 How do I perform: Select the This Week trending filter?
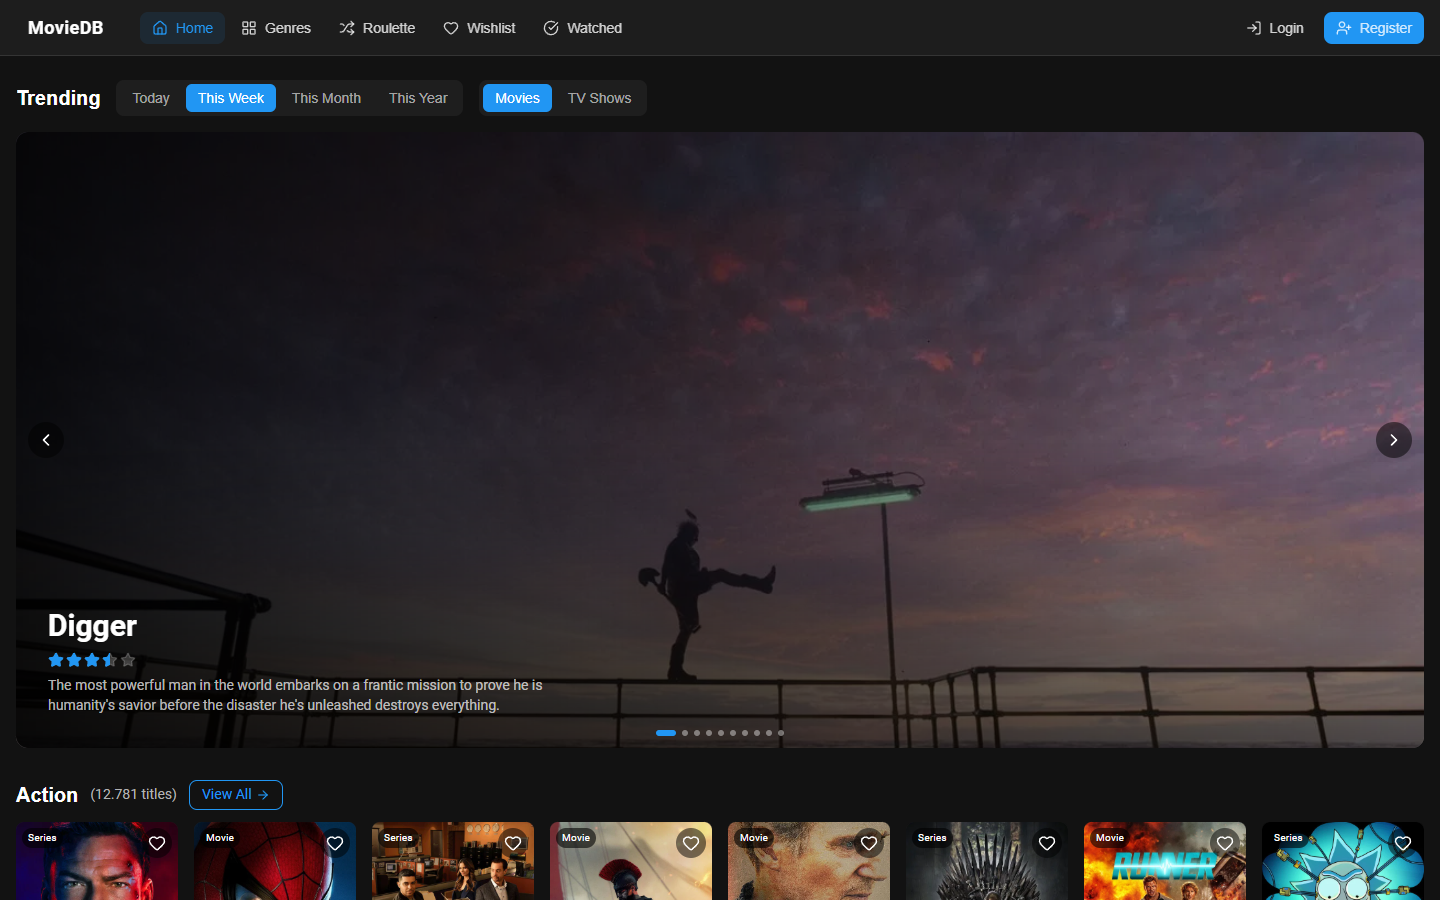231,98
